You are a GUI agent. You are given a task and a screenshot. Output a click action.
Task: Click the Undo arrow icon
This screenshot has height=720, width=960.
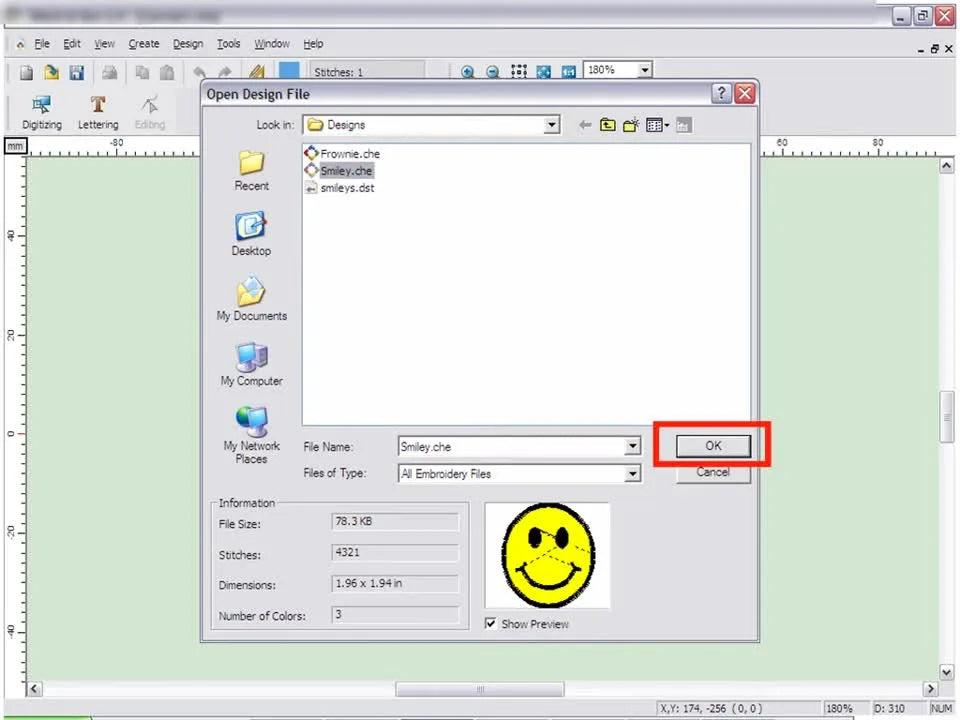tap(200, 73)
